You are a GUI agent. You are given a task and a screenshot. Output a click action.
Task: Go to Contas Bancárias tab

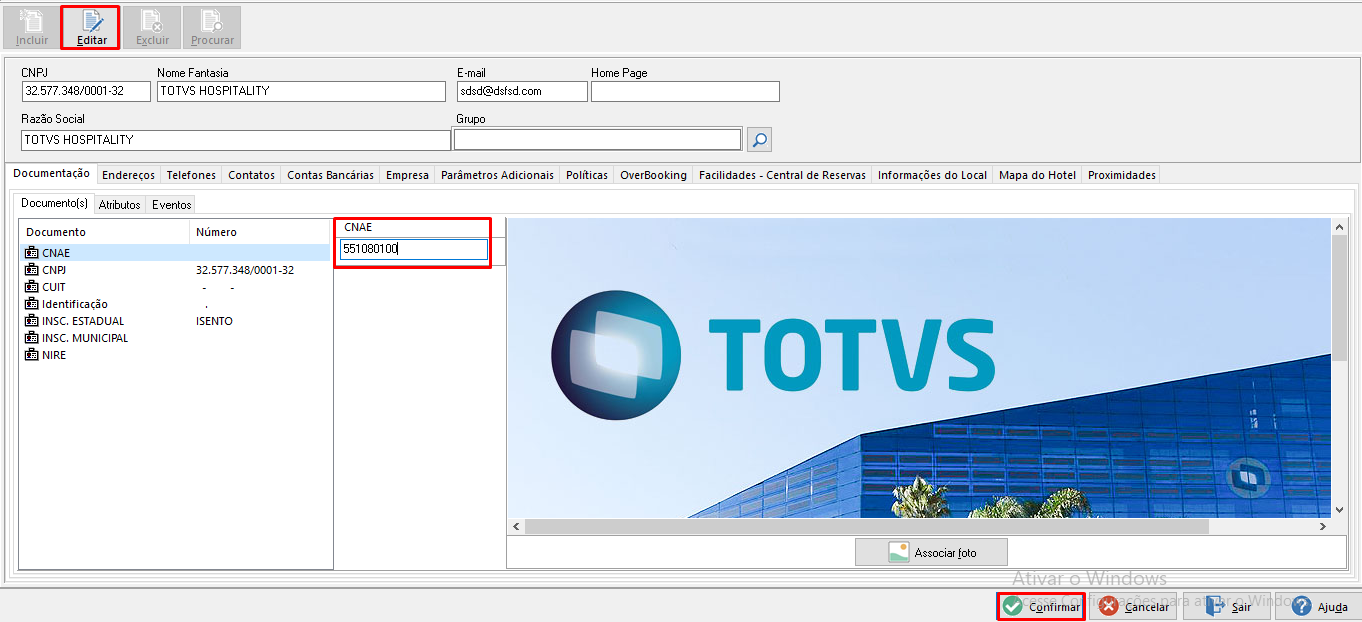click(x=330, y=175)
